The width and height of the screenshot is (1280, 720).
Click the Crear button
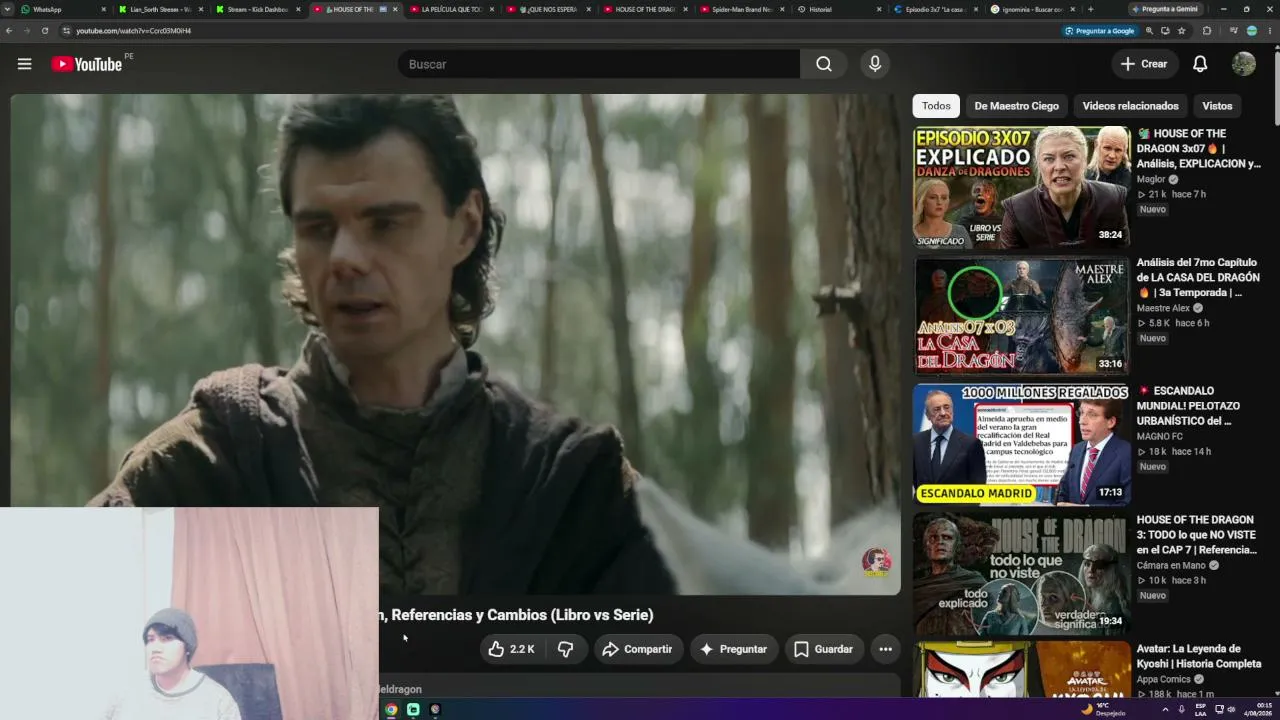point(1145,64)
